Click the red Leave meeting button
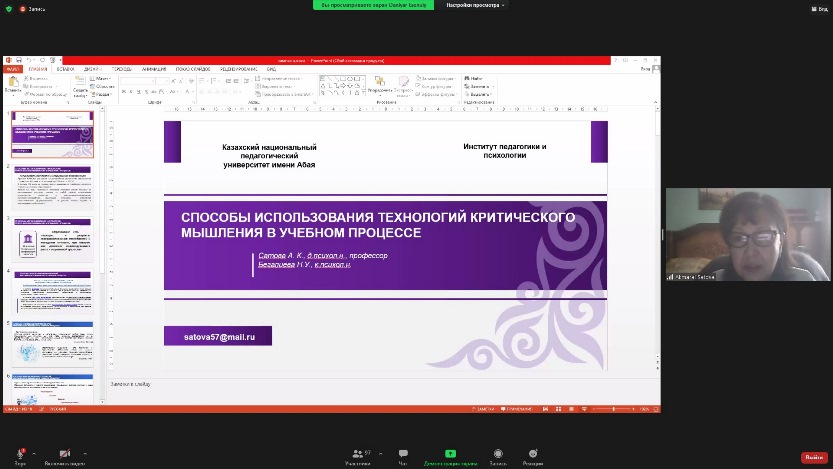 click(x=813, y=457)
